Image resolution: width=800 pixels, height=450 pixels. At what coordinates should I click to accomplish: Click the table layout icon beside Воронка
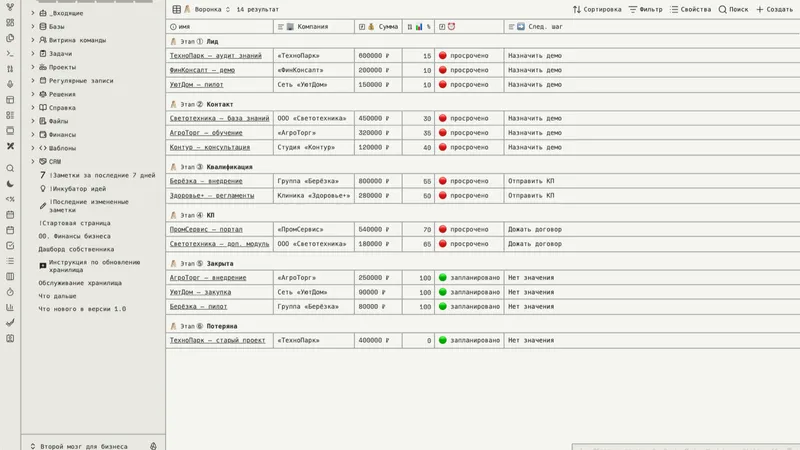pyautogui.click(x=177, y=9)
